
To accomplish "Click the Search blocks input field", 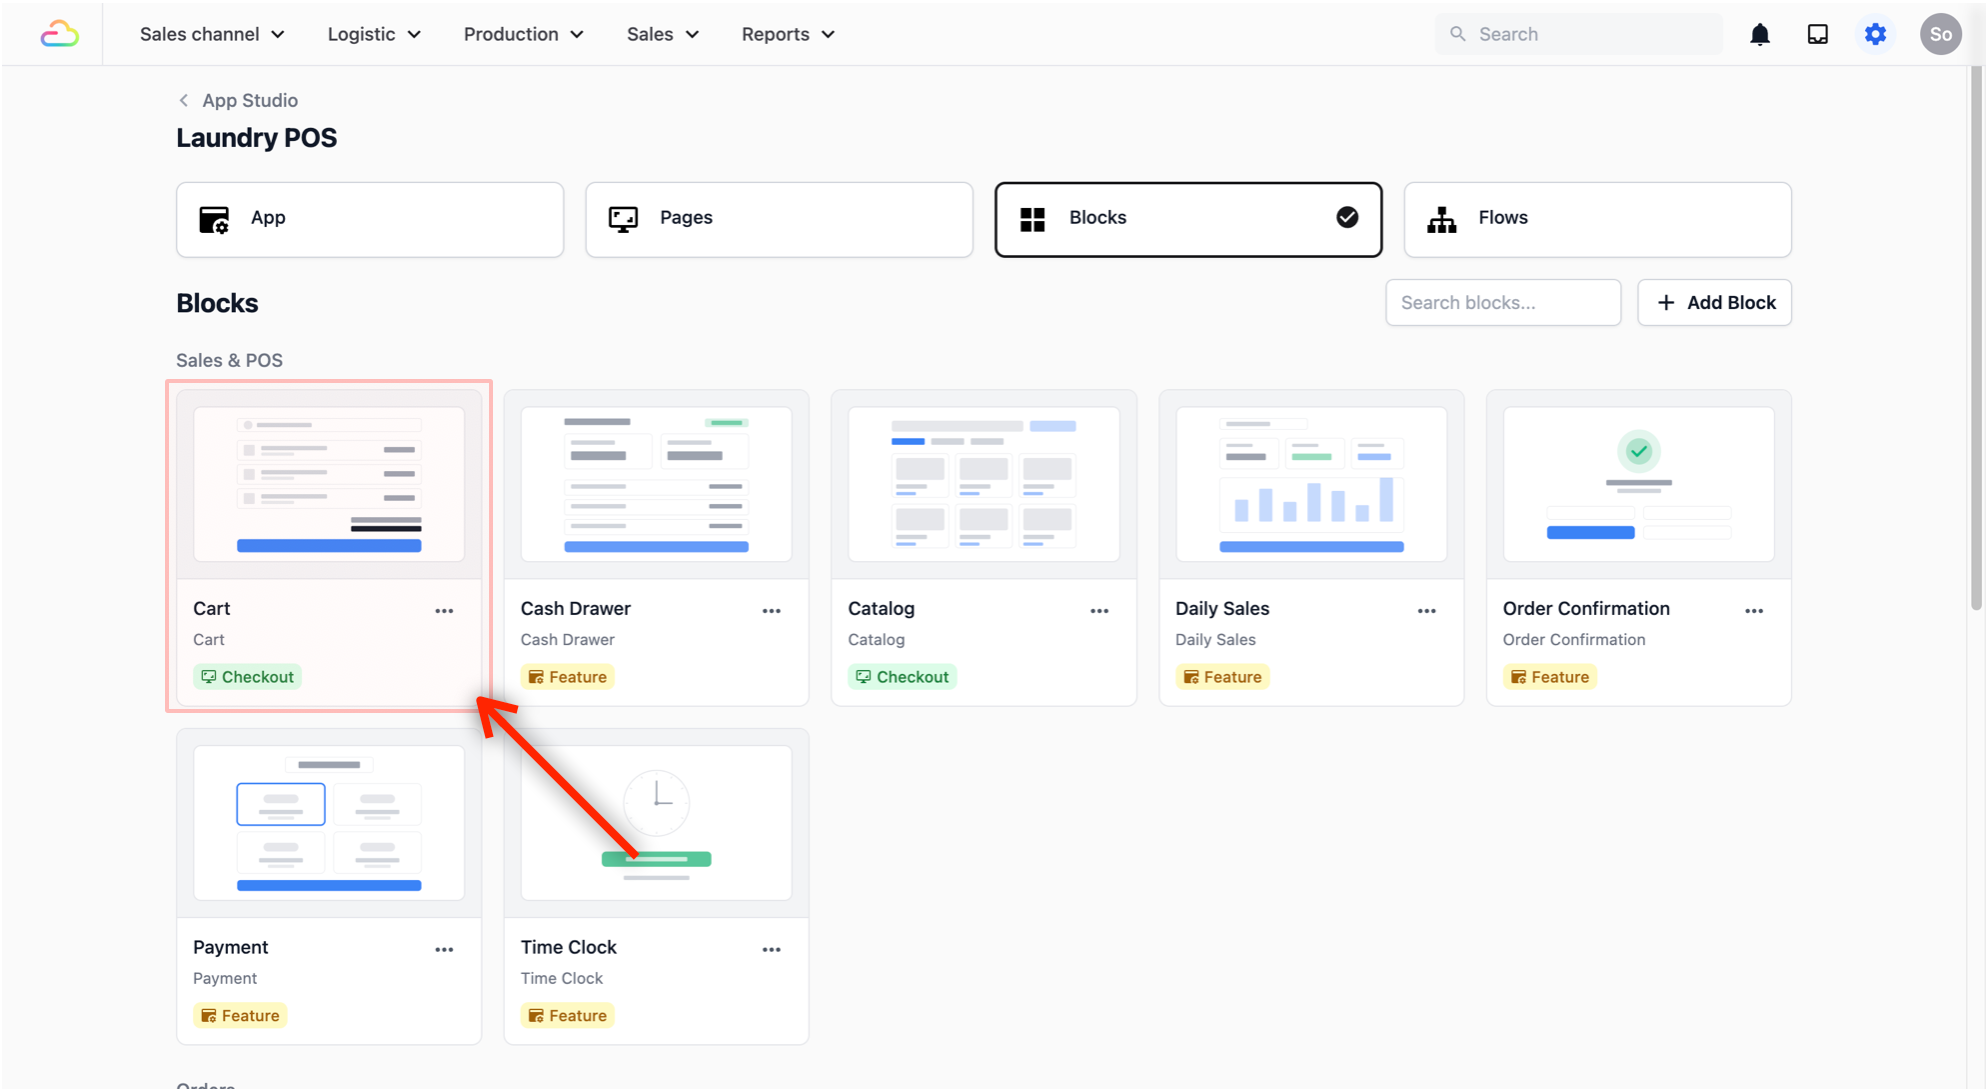I will tap(1502, 303).
